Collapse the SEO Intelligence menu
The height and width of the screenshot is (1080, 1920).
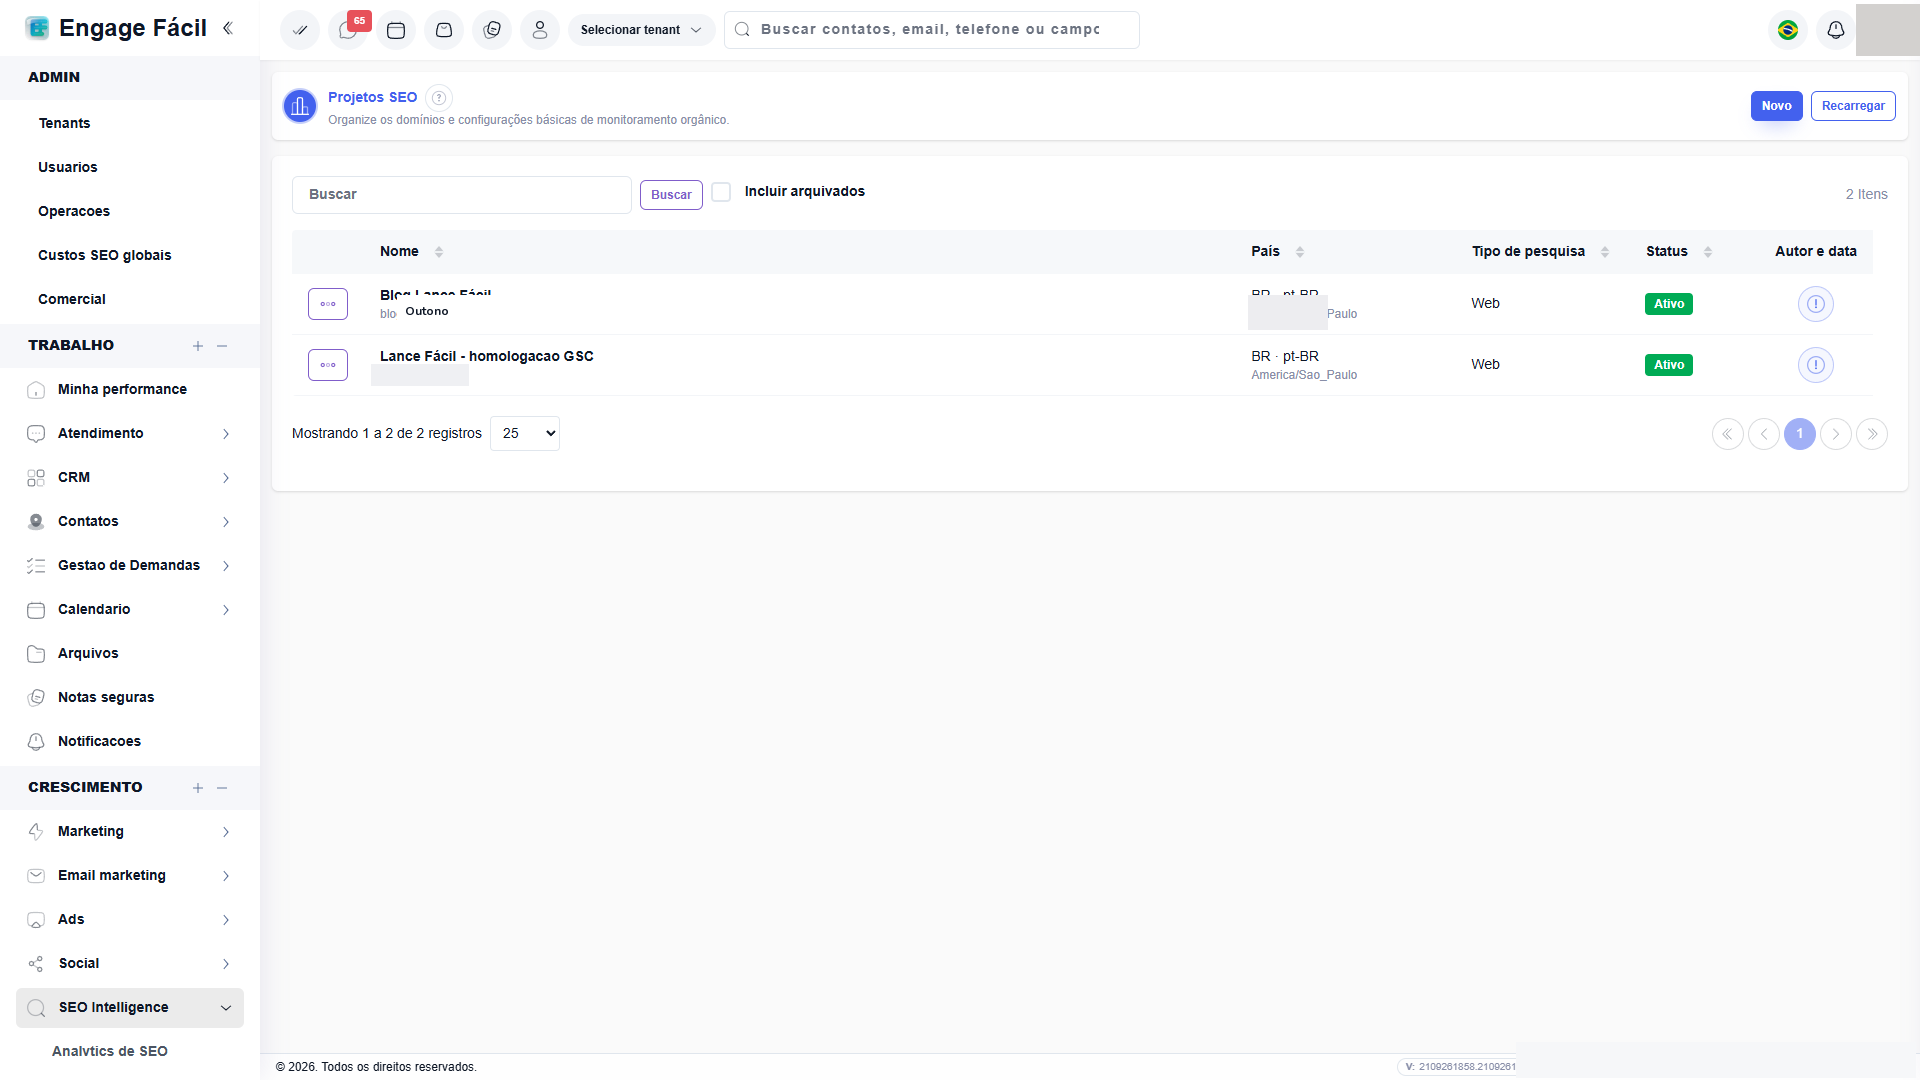130,1007
